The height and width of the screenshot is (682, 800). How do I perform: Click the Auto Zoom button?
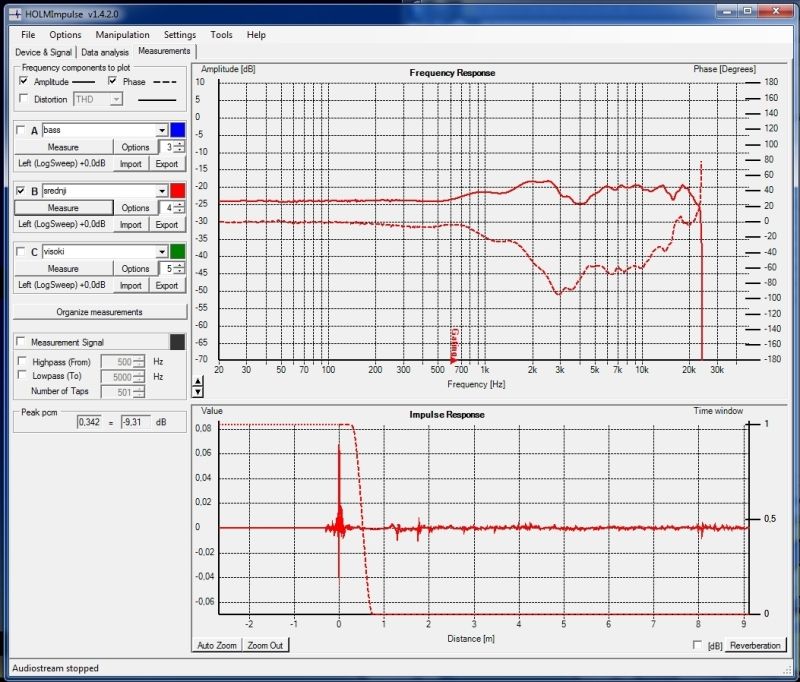pyautogui.click(x=217, y=645)
